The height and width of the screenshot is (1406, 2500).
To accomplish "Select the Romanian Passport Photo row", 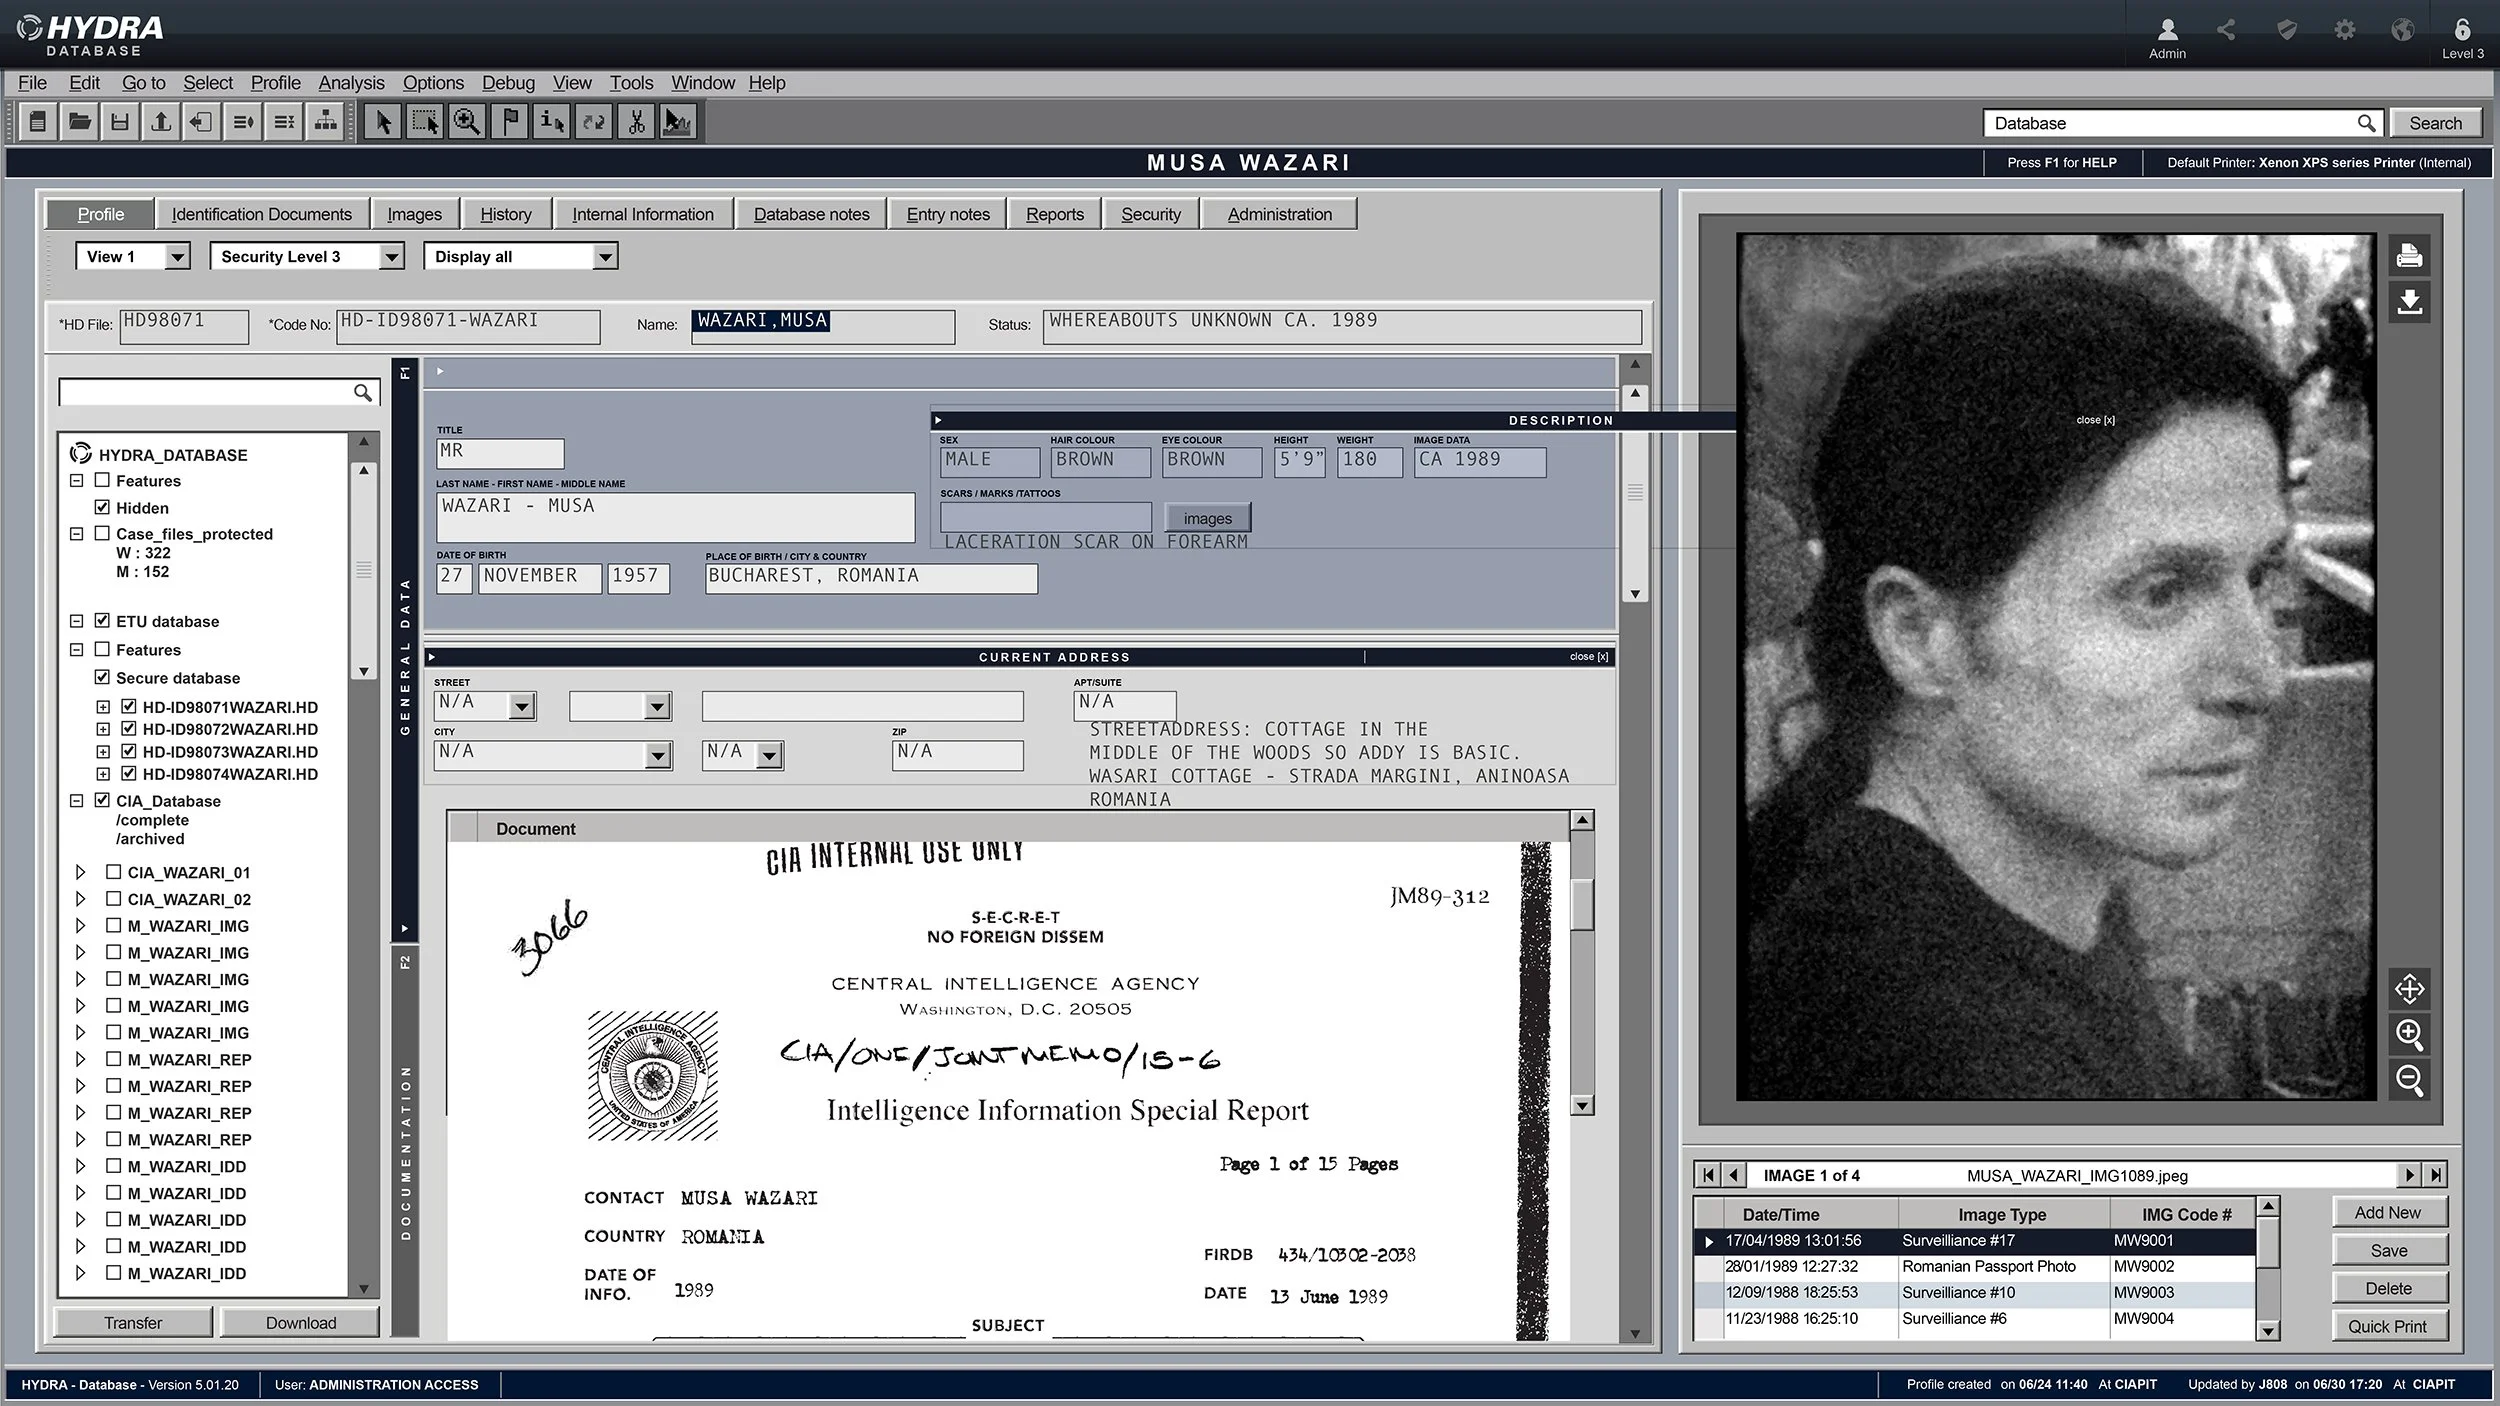I will pos(1976,1266).
